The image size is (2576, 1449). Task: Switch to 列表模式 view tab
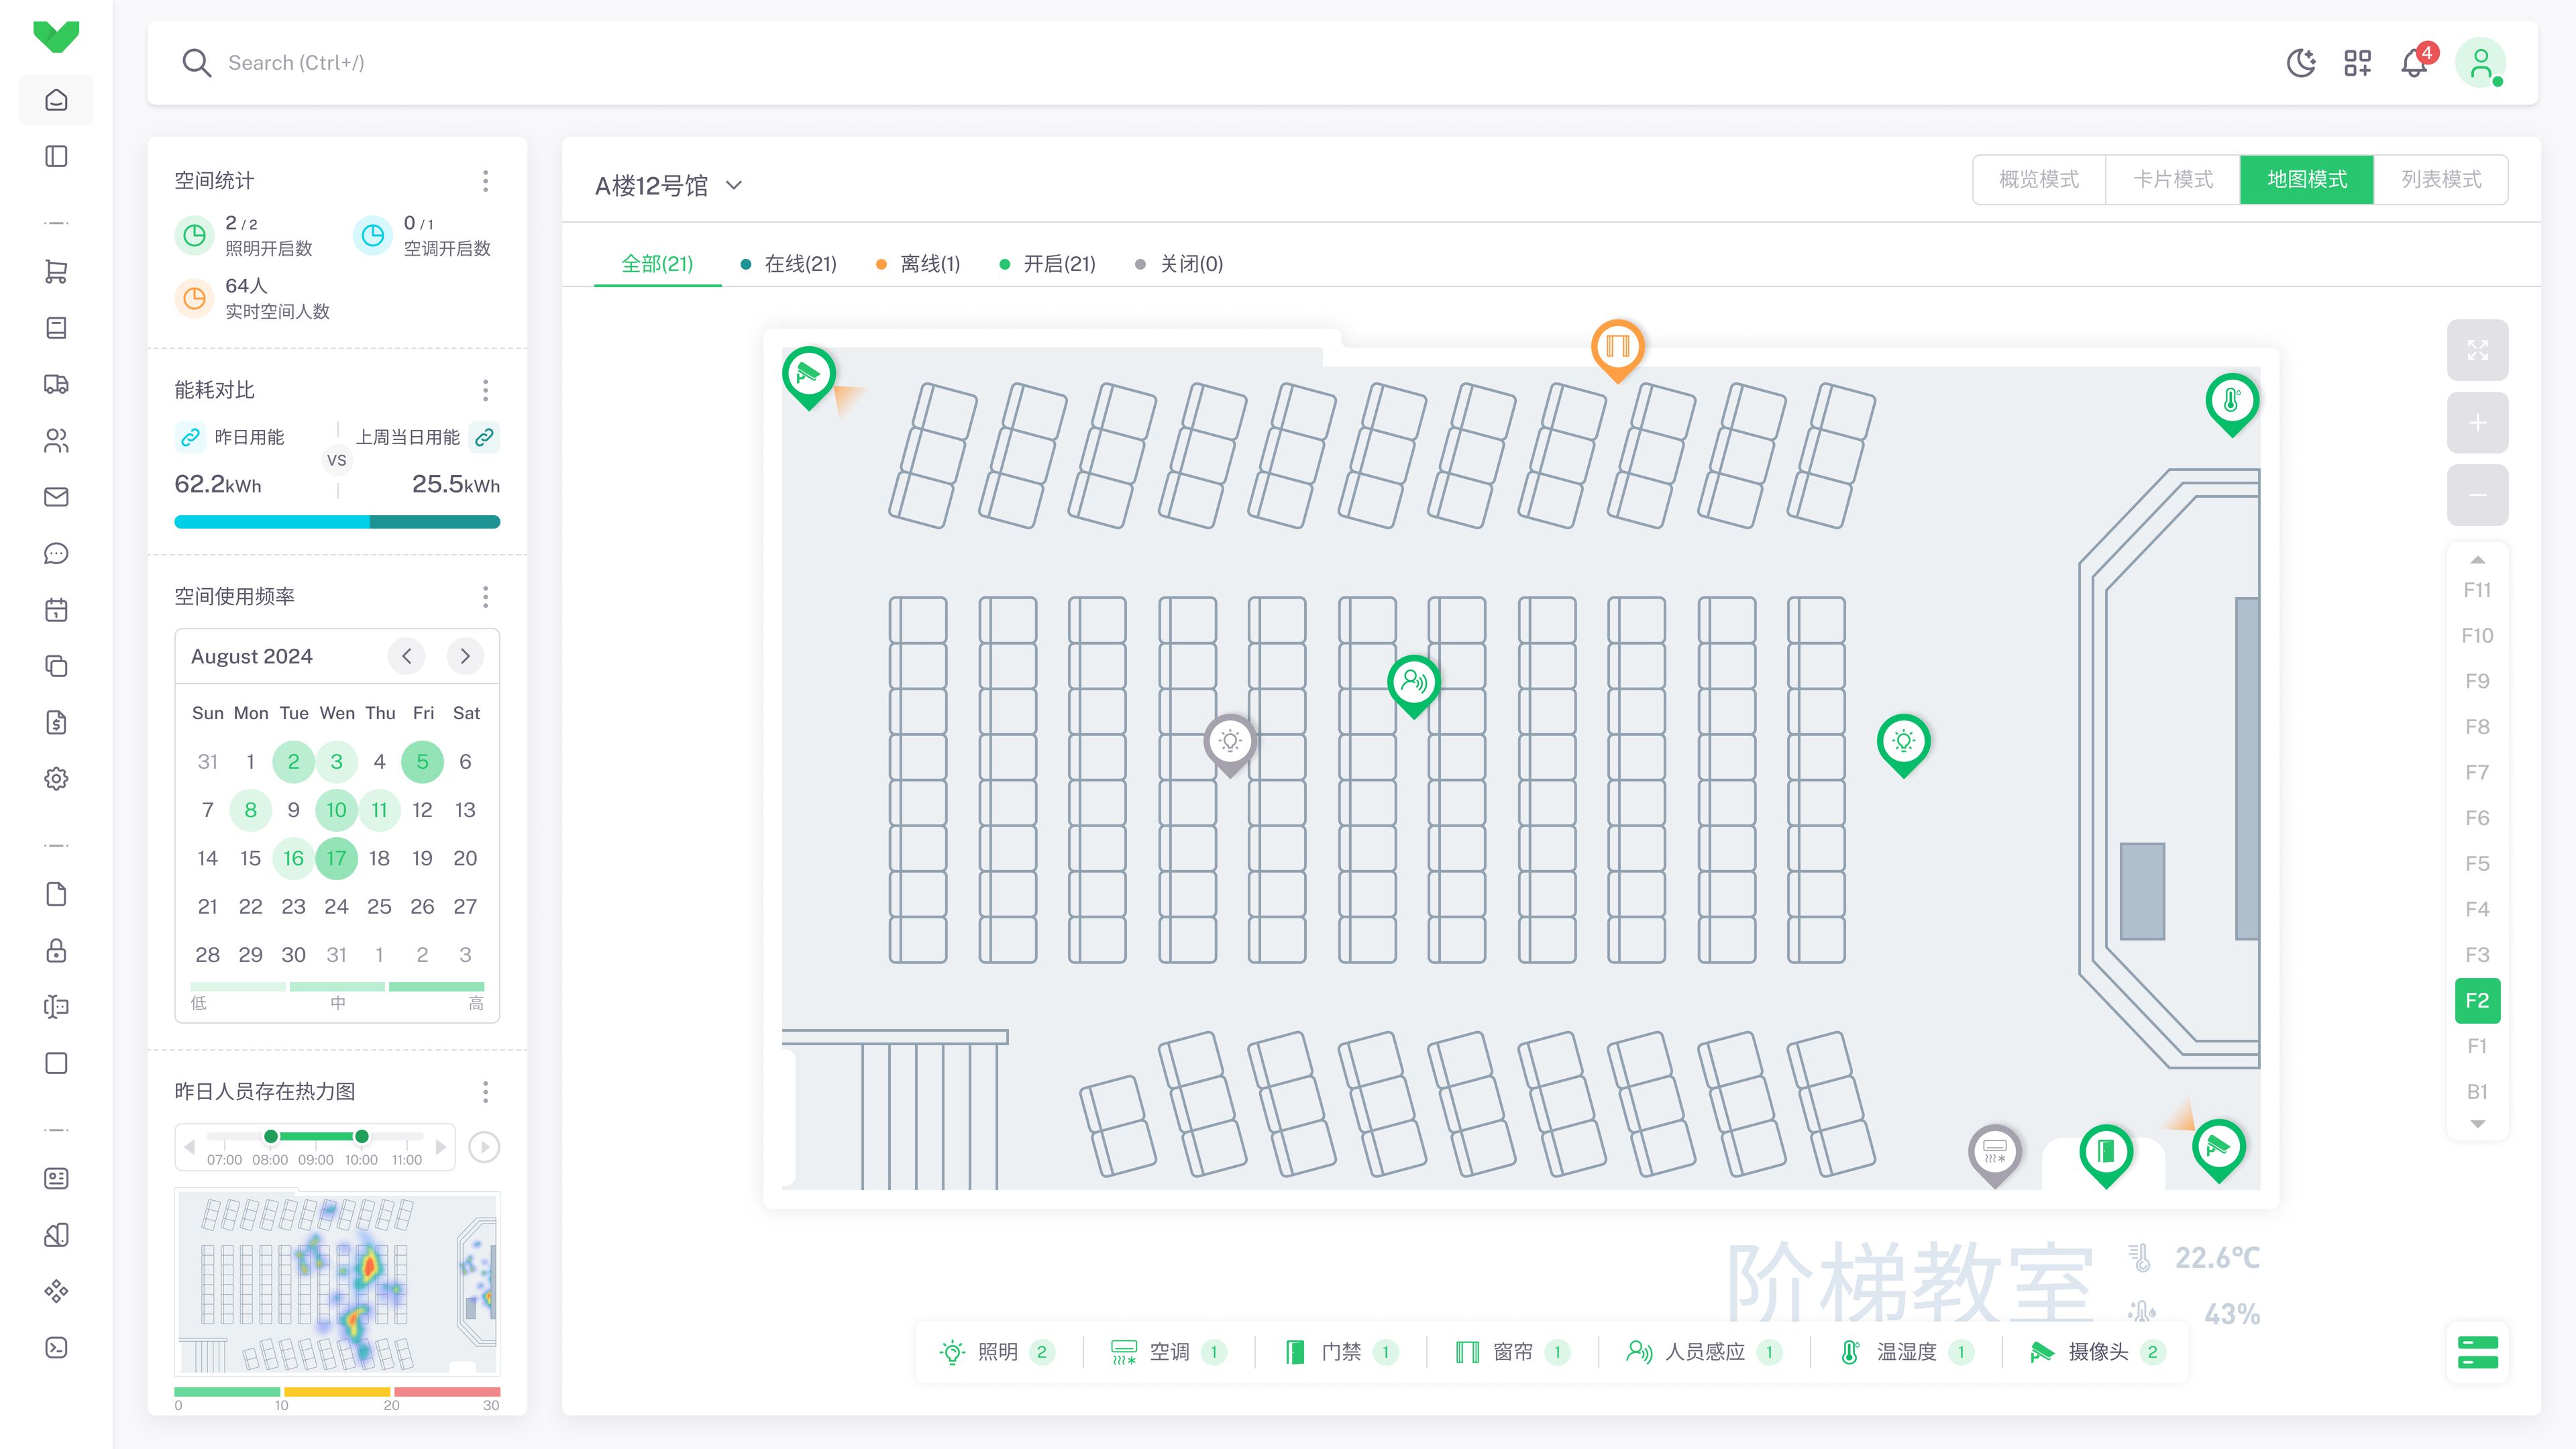tap(2441, 180)
